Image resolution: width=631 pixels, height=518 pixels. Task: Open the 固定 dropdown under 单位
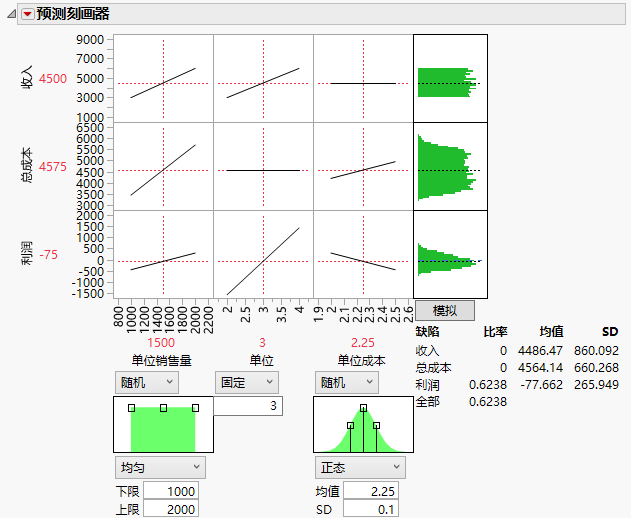pyautogui.click(x=247, y=382)
